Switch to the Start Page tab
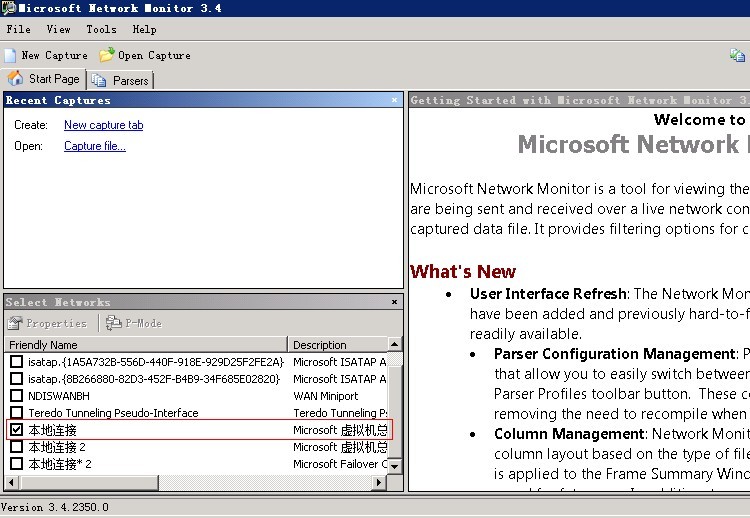750x518 pixels. click(44, 79)
